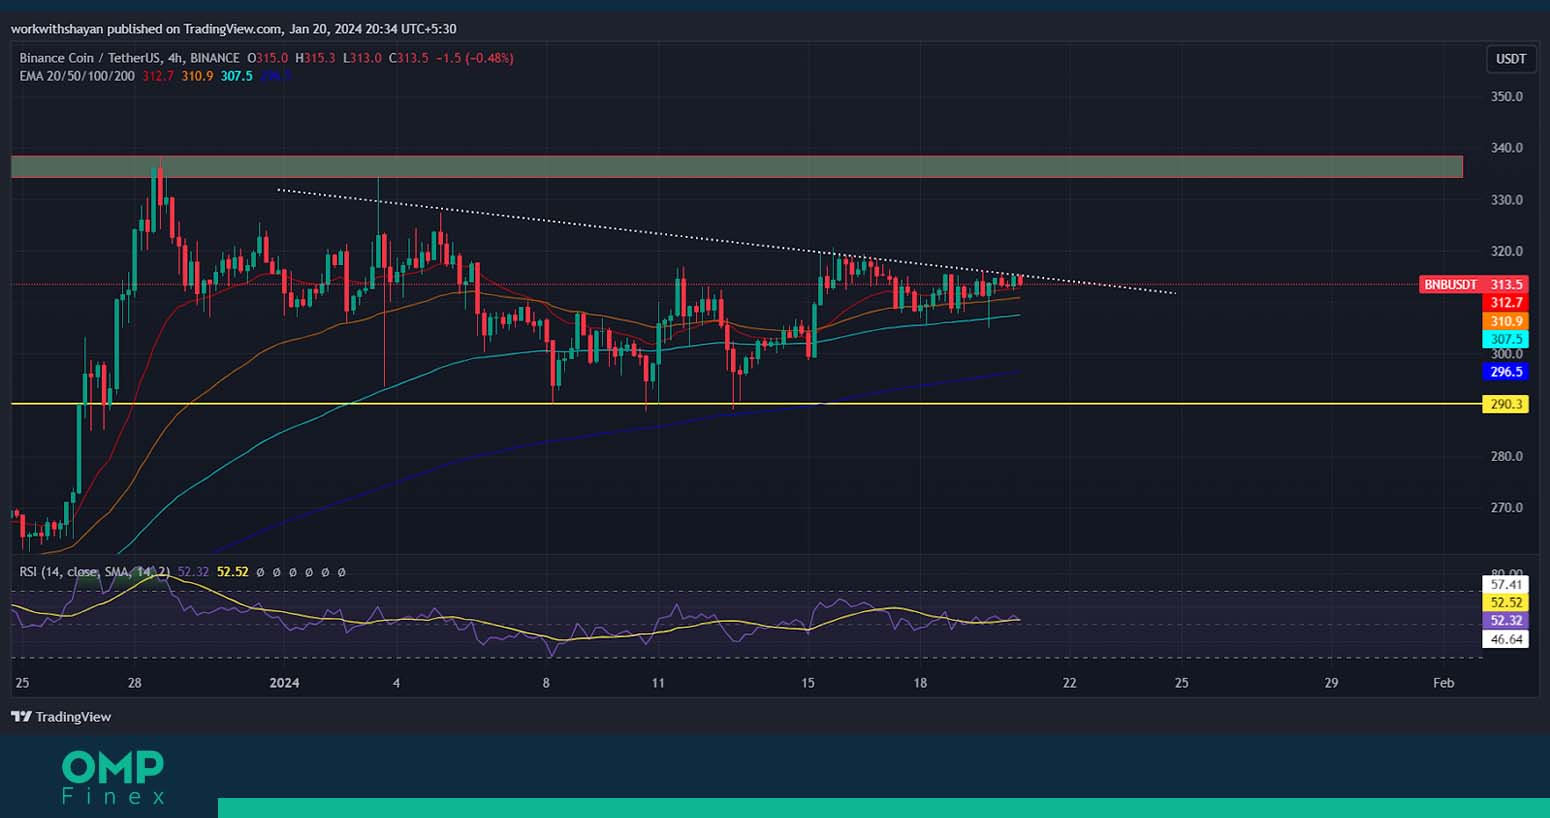The image size is (1550, 818).
Task: Click the 46.64 RSI axis label
Action: pyautogui.click(x=1506, y=639)
